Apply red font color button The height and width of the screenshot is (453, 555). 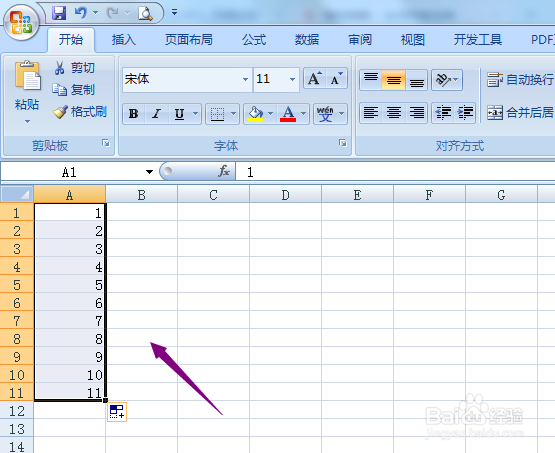point(288,114)
